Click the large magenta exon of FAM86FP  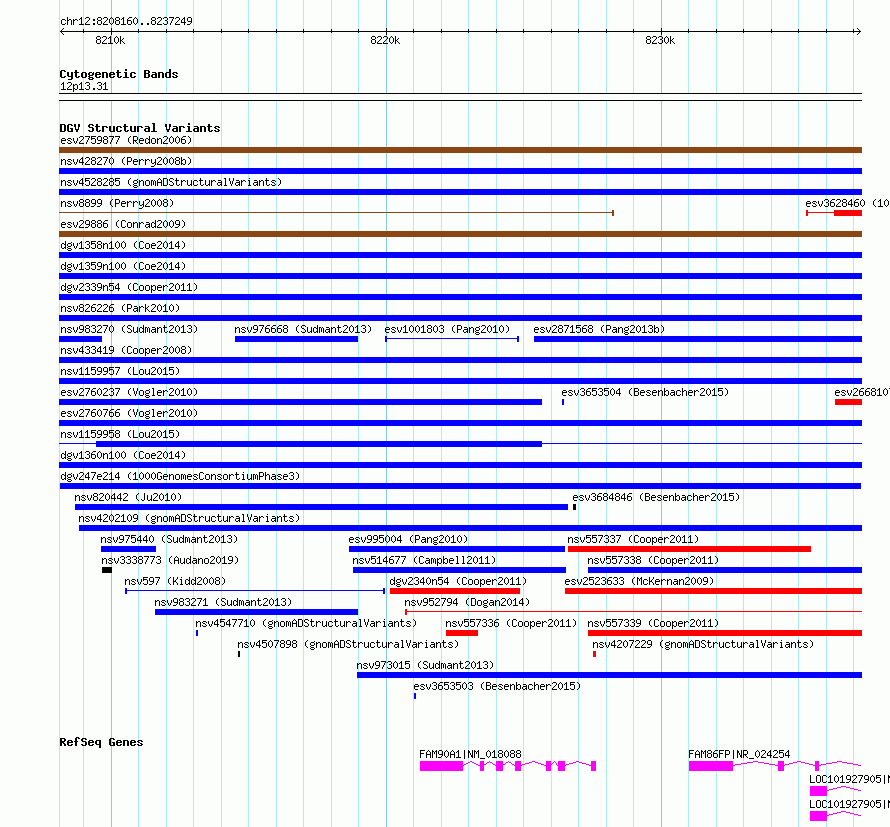[x=711, y=766]
